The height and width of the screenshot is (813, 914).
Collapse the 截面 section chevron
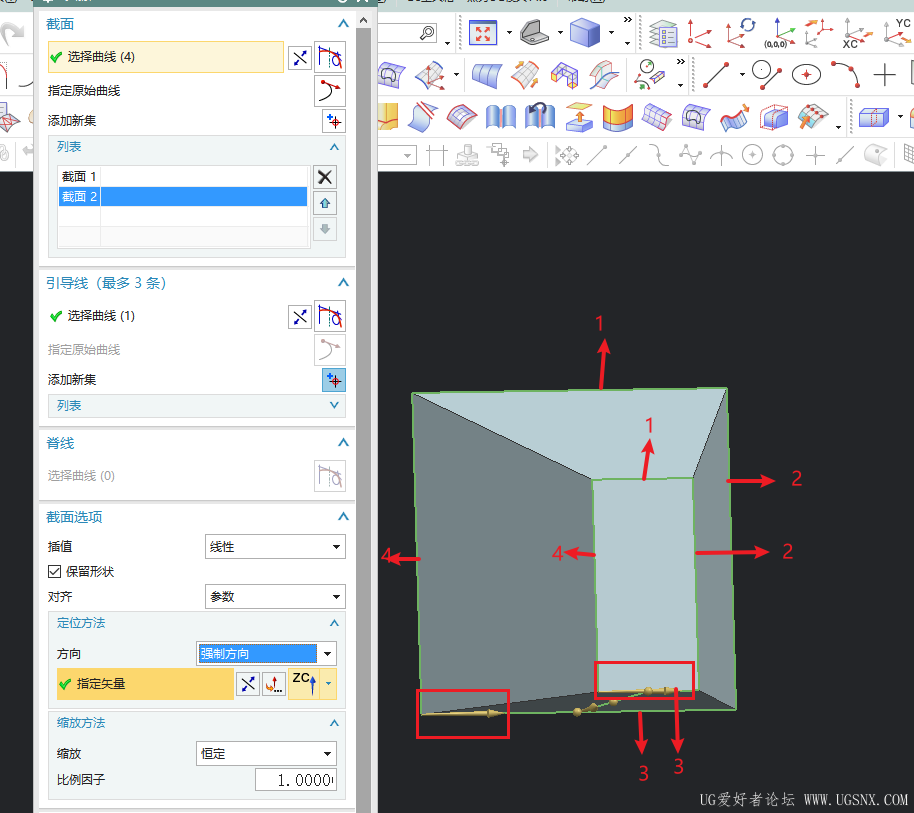point(343,23)
